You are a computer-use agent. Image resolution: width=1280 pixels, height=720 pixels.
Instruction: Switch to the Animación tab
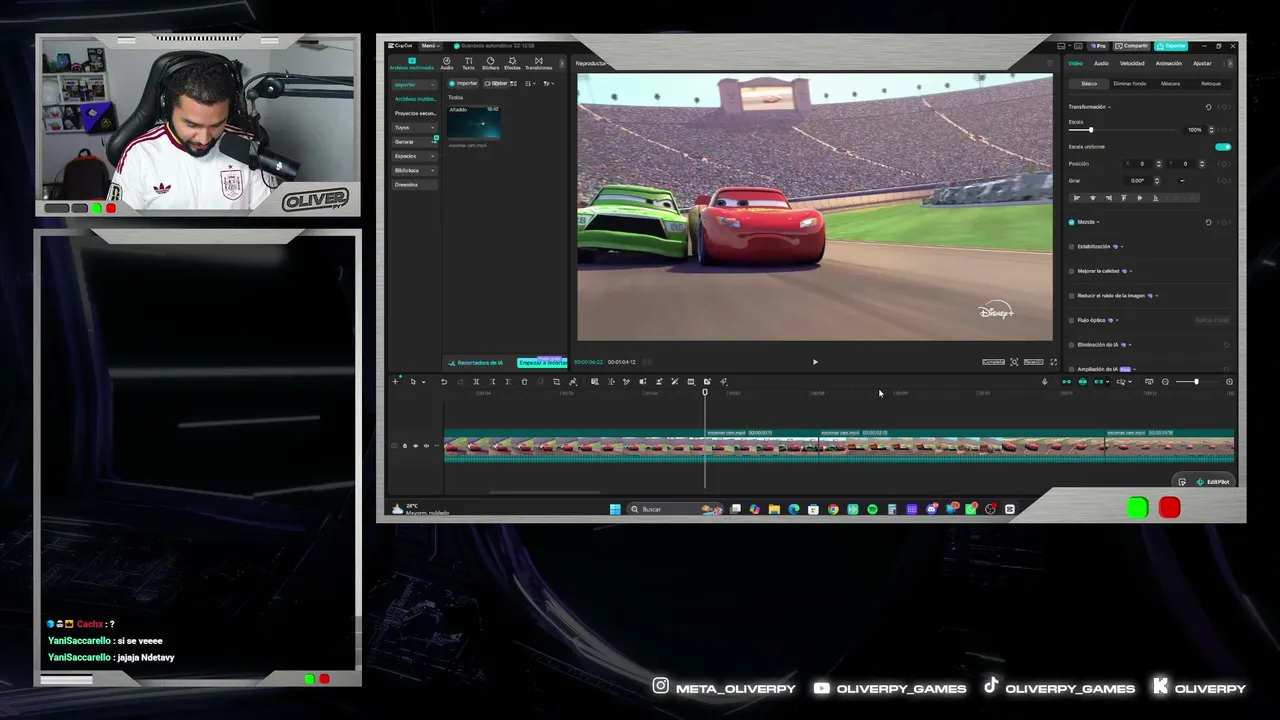pyautogui.click(x=1169, y=63)
